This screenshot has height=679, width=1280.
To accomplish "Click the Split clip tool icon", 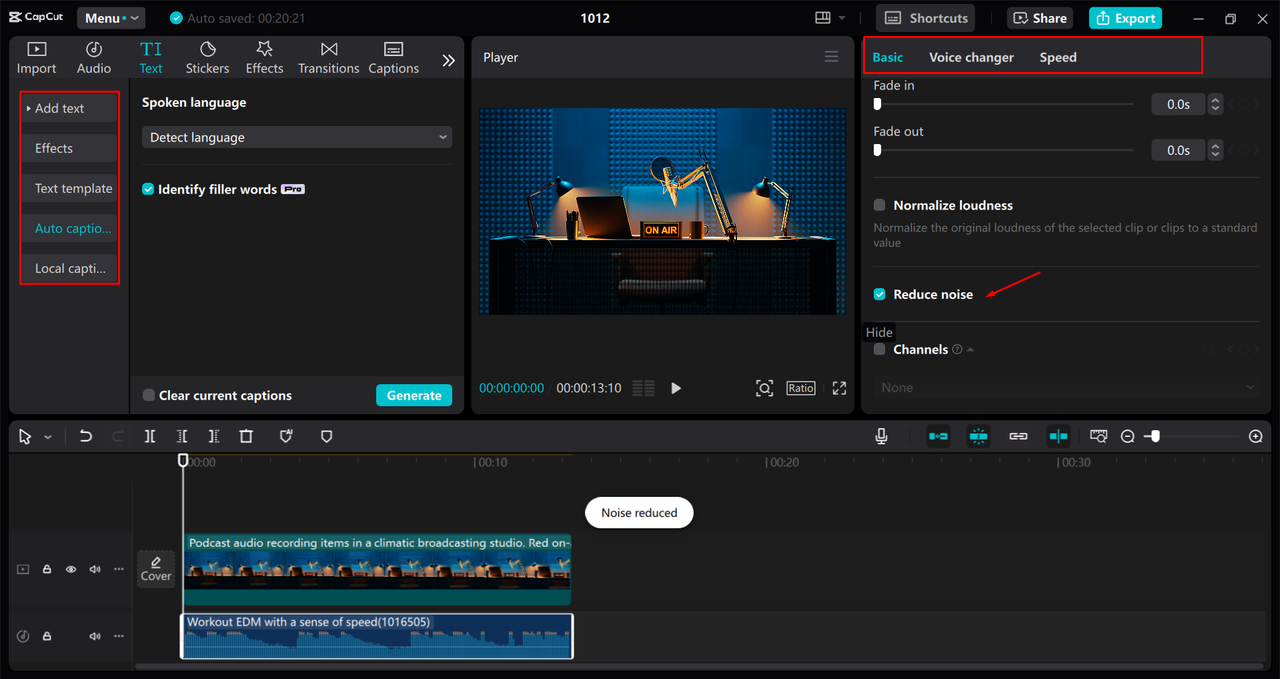I will (150, 436).
